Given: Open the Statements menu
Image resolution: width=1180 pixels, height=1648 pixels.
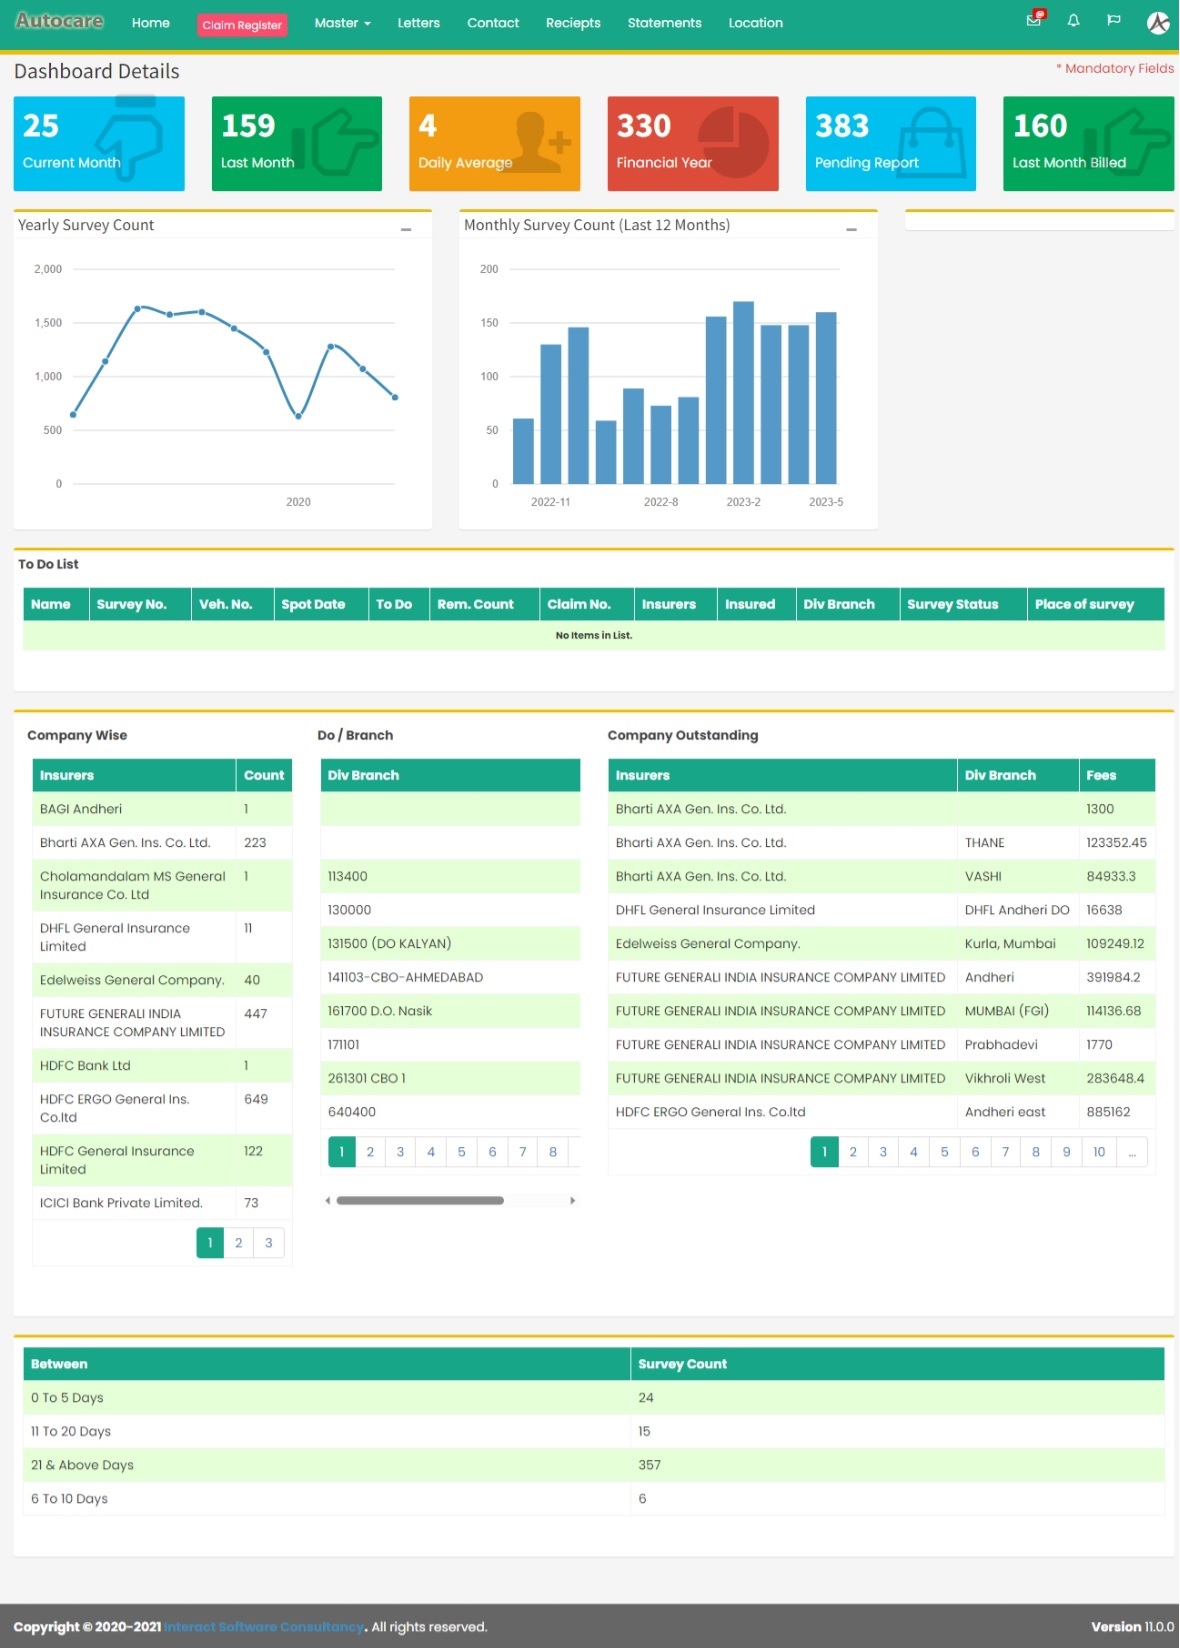Looking at the screenshot, I should click(x=664, y=23).
